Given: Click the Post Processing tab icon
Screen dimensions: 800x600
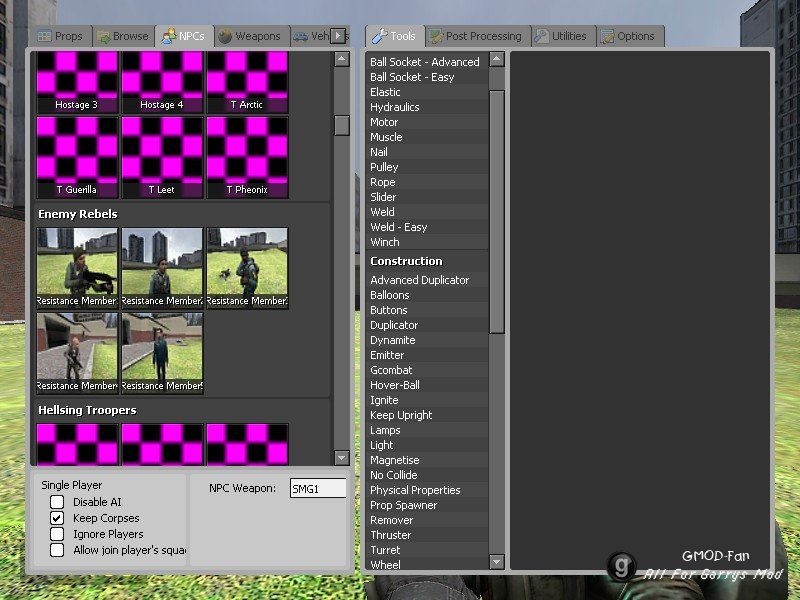Looking at the screenshot, I should [x=436, y=36].
